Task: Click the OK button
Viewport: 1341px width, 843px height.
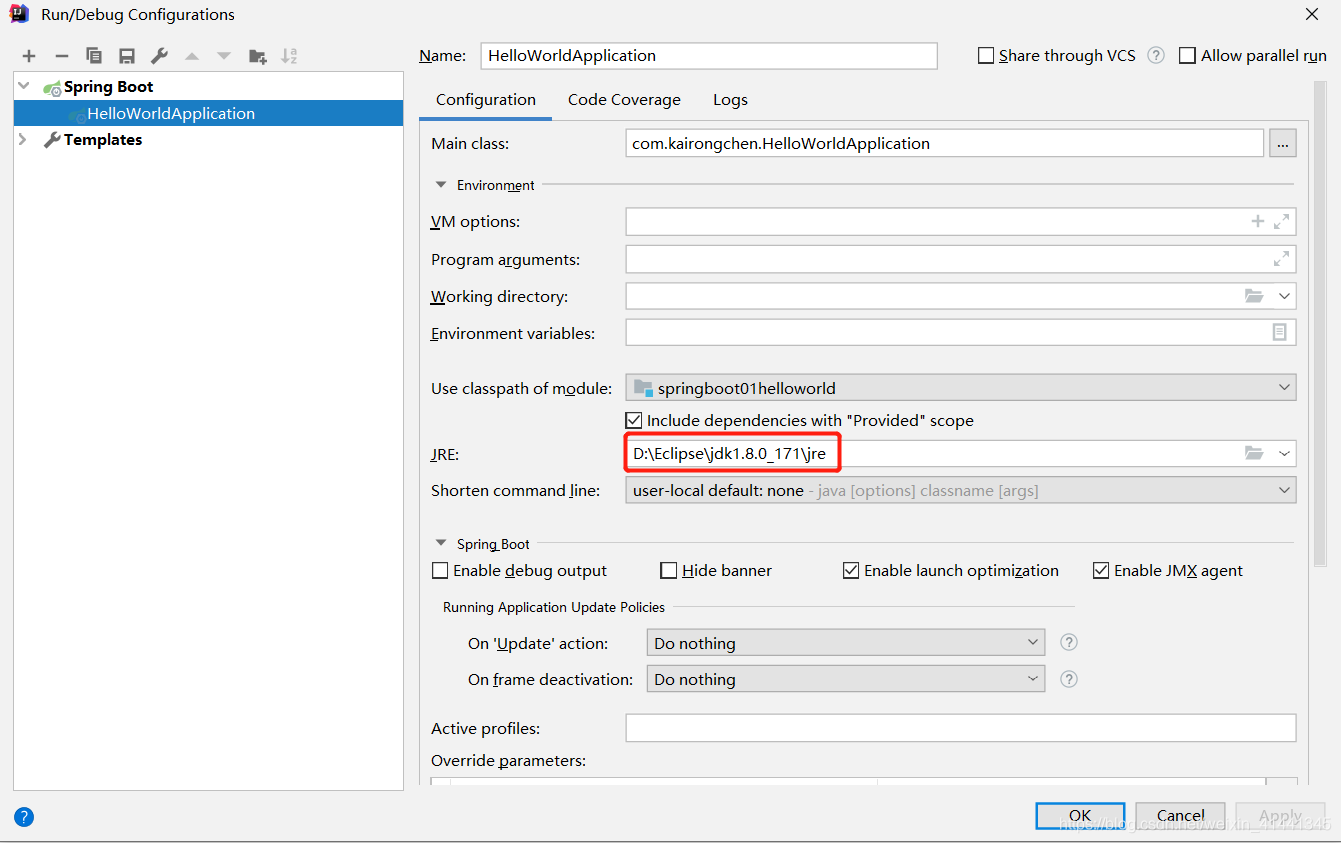Action: point(1080,815)
